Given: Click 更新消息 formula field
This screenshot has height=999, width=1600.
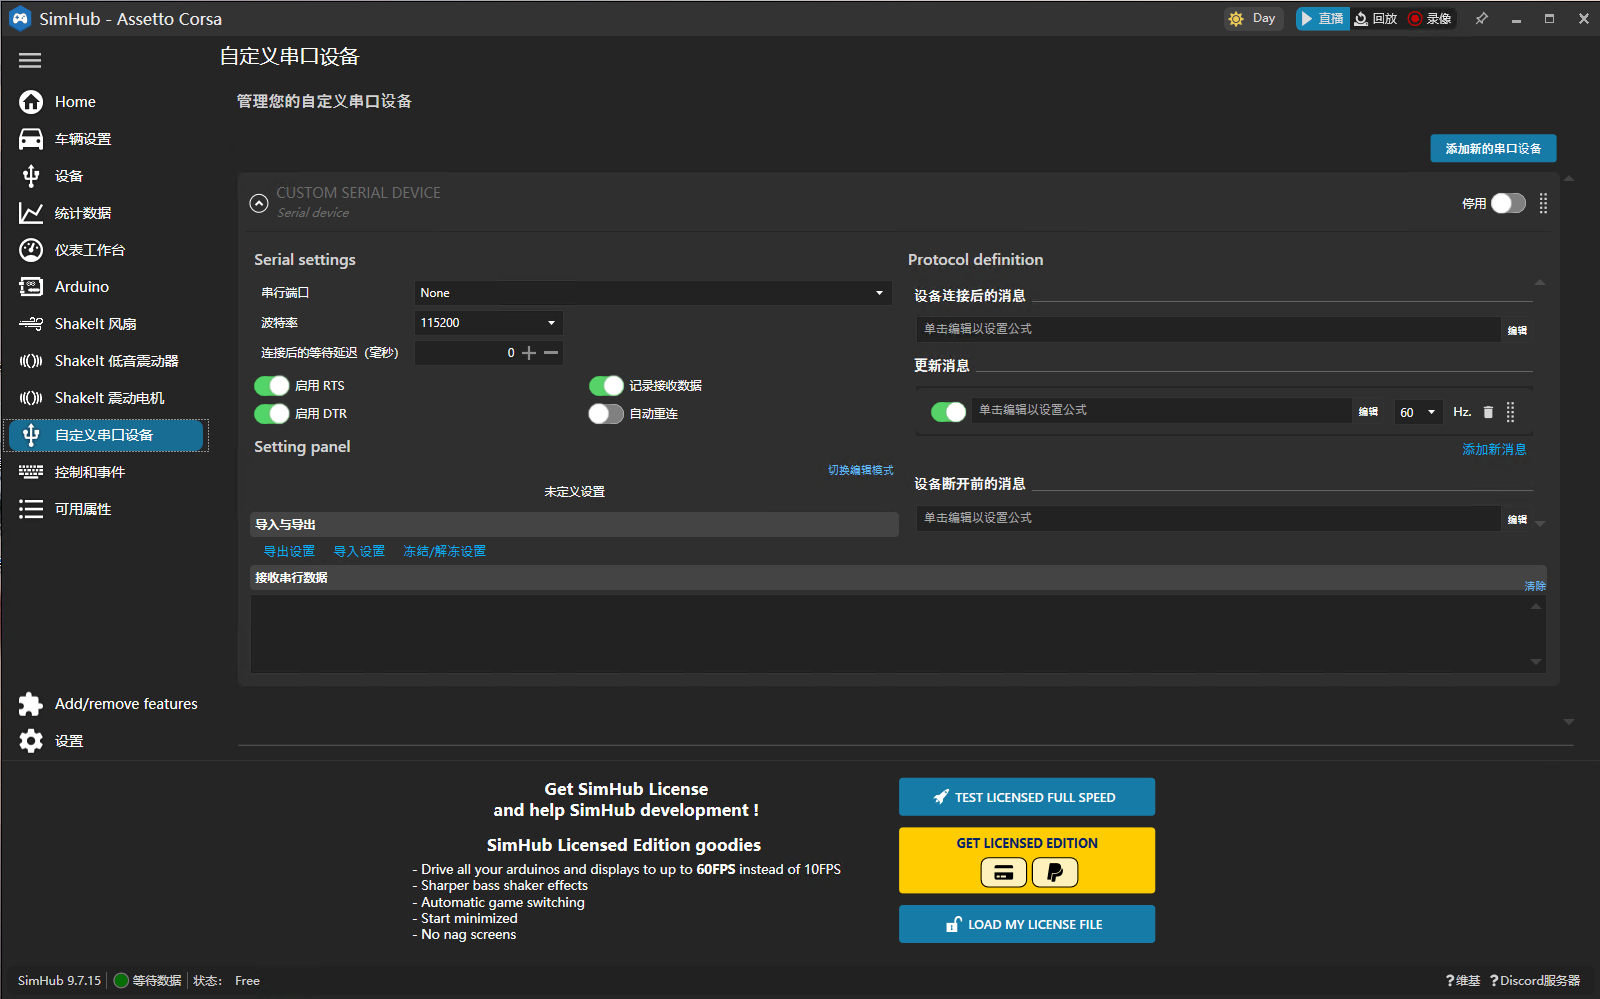Looking at the screenshot, I should [1162, 410].
